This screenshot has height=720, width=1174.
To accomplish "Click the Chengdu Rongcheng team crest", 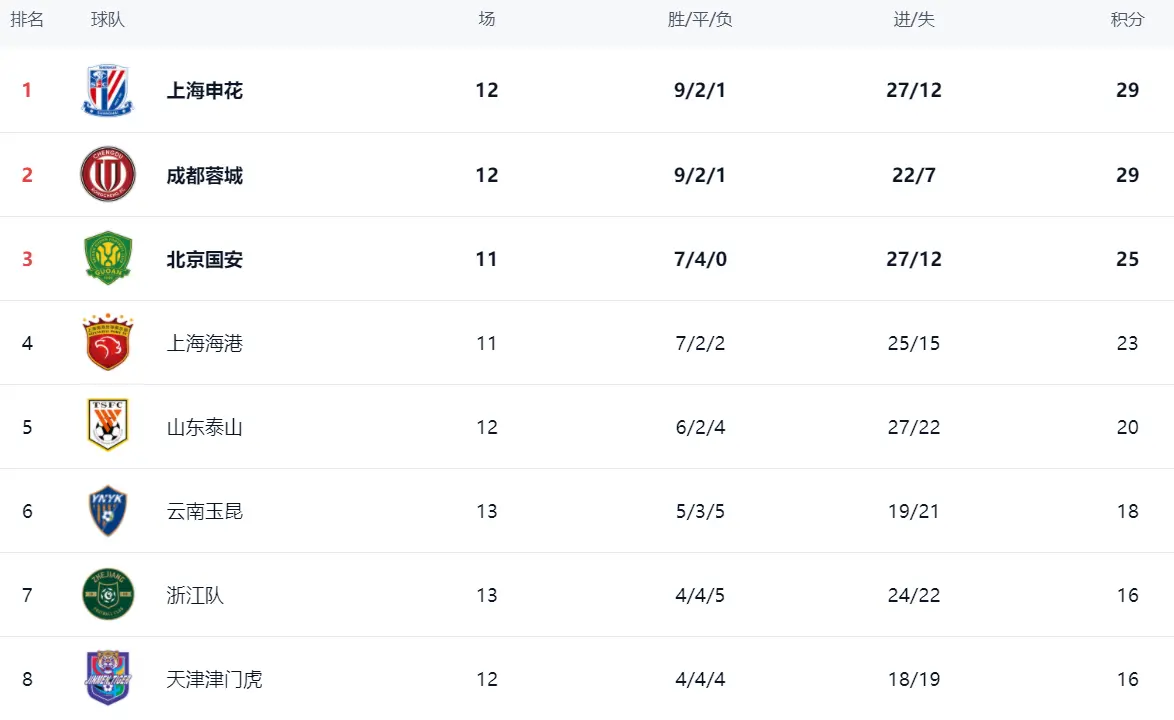I will (108, 174).
